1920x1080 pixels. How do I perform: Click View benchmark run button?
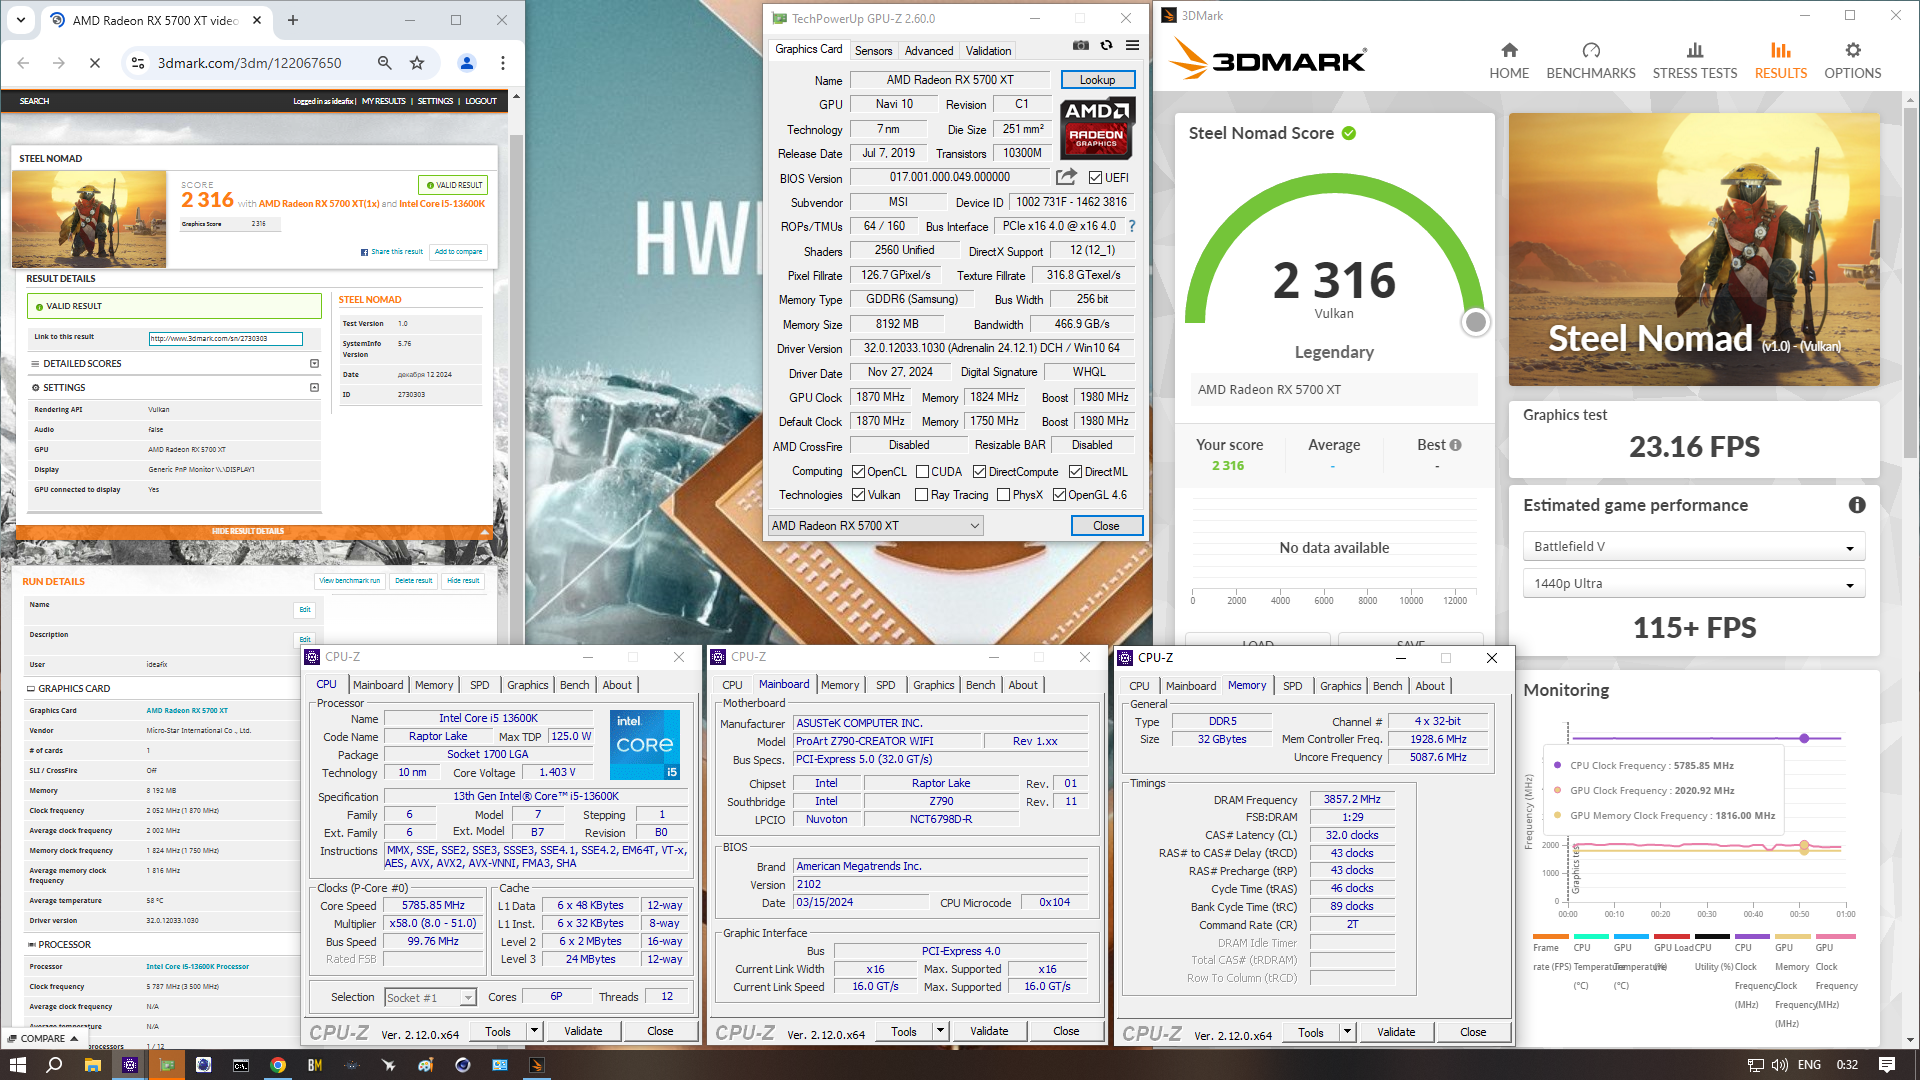[x=349, y=581]
